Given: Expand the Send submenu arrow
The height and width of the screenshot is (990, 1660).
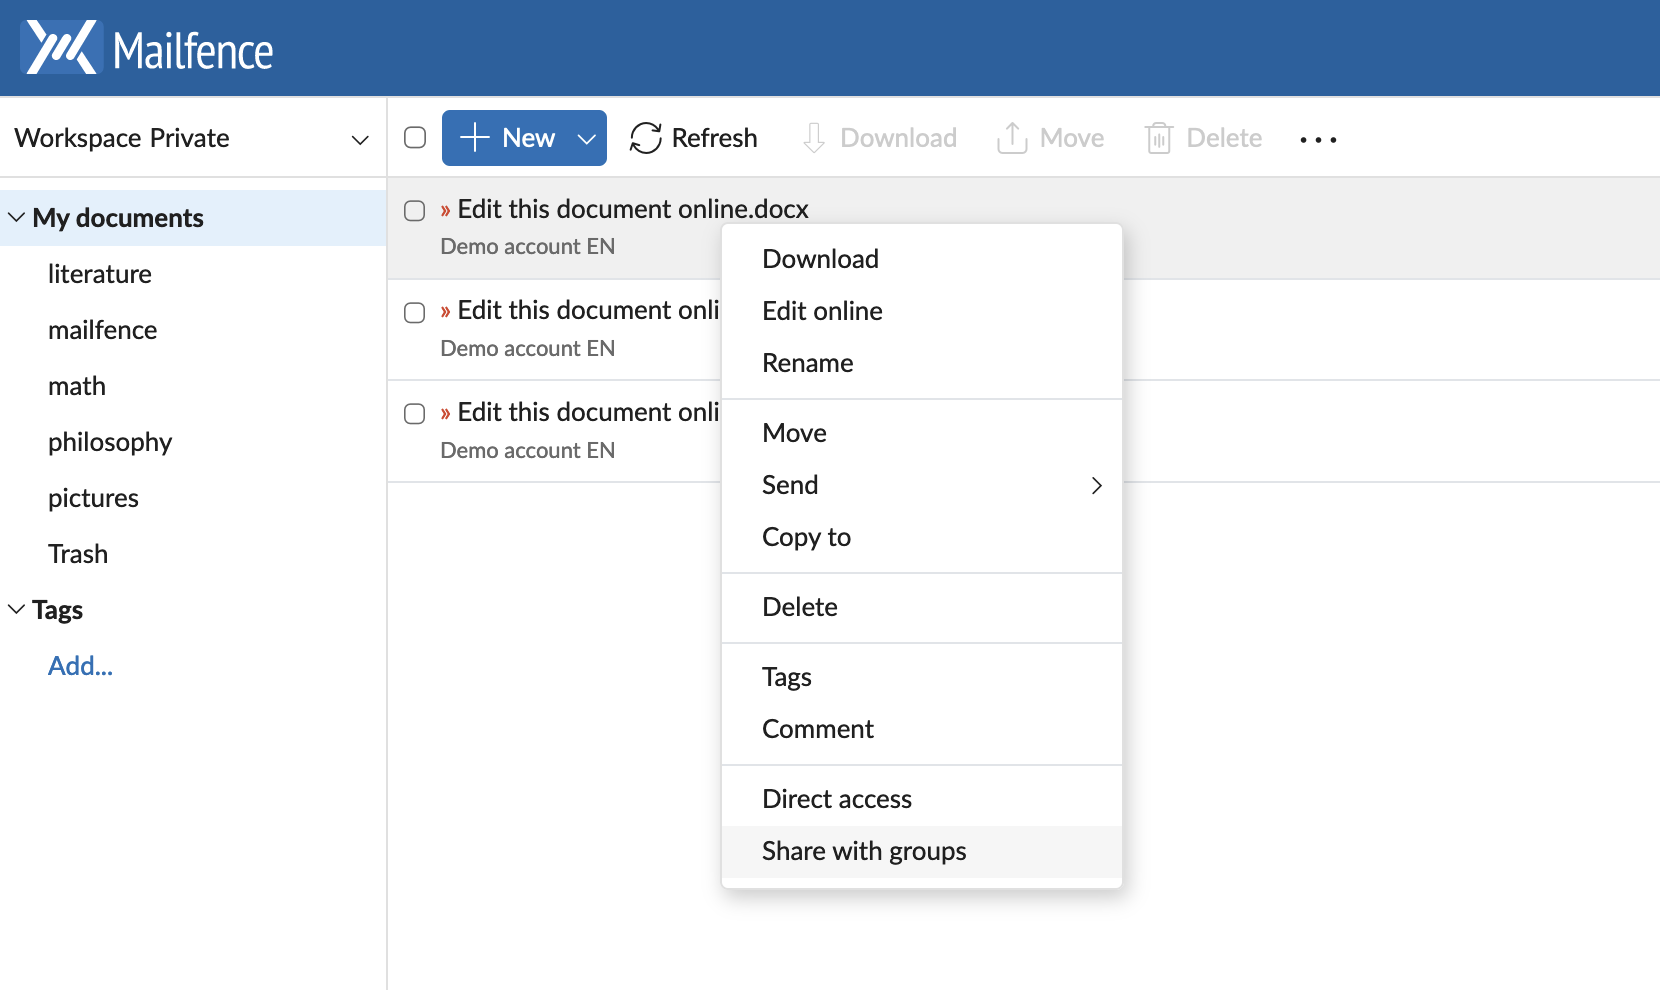Looking at the screenshot, I should point(1097,485).
